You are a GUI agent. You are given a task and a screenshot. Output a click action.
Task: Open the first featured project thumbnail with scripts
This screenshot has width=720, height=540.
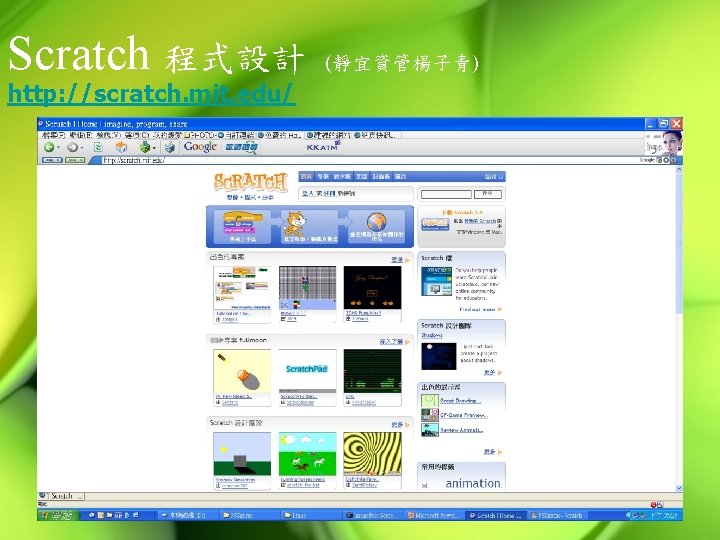[x=242, y=288]
